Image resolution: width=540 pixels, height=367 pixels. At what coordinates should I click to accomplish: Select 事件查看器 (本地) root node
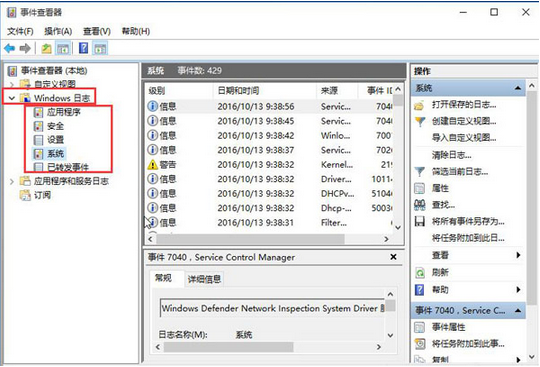(x=54, y=71)
